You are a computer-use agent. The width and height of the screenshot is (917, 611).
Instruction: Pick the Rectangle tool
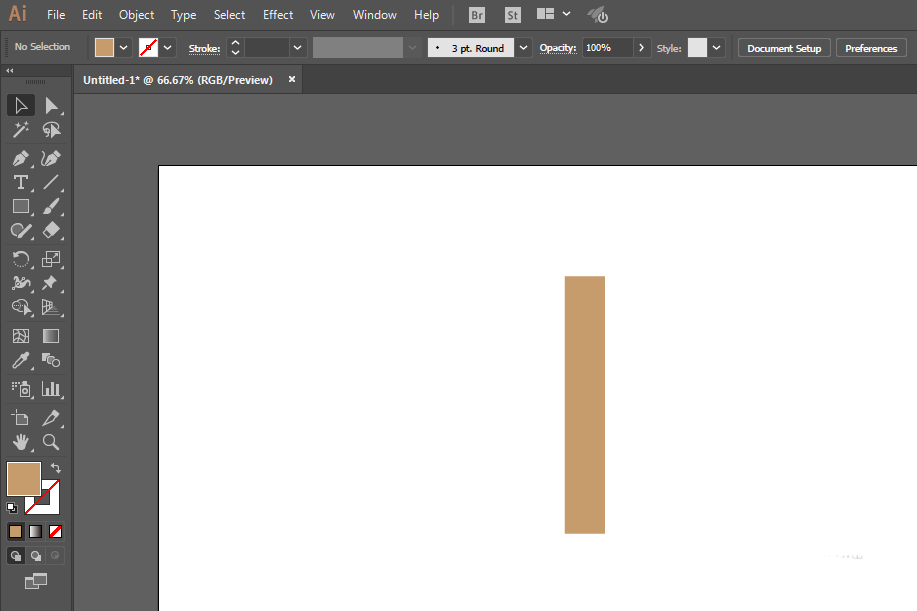tap(21, 206)
